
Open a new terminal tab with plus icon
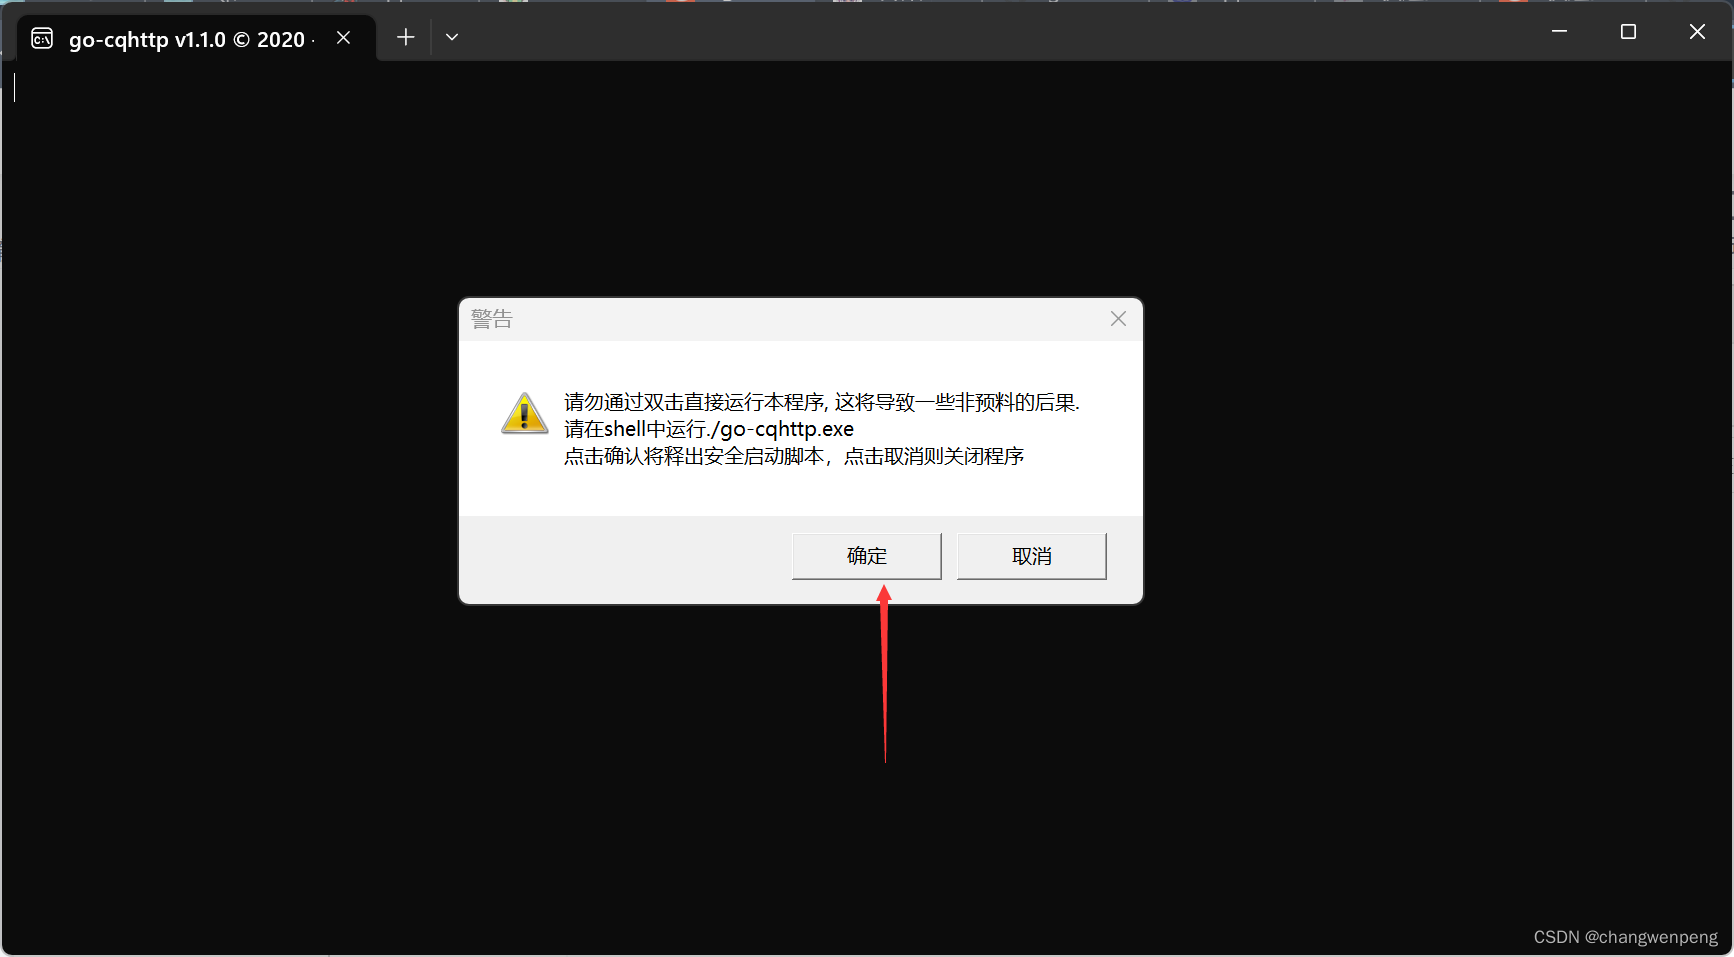click(x=405, y=38)
